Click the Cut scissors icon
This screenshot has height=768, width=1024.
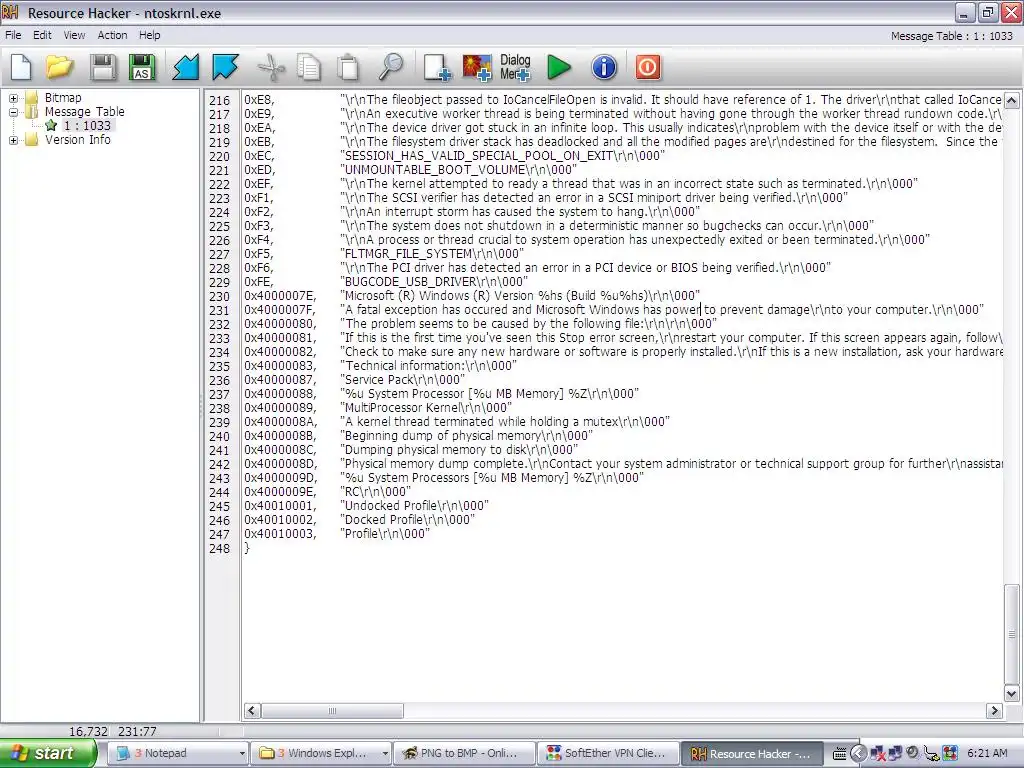click(271, 67)
